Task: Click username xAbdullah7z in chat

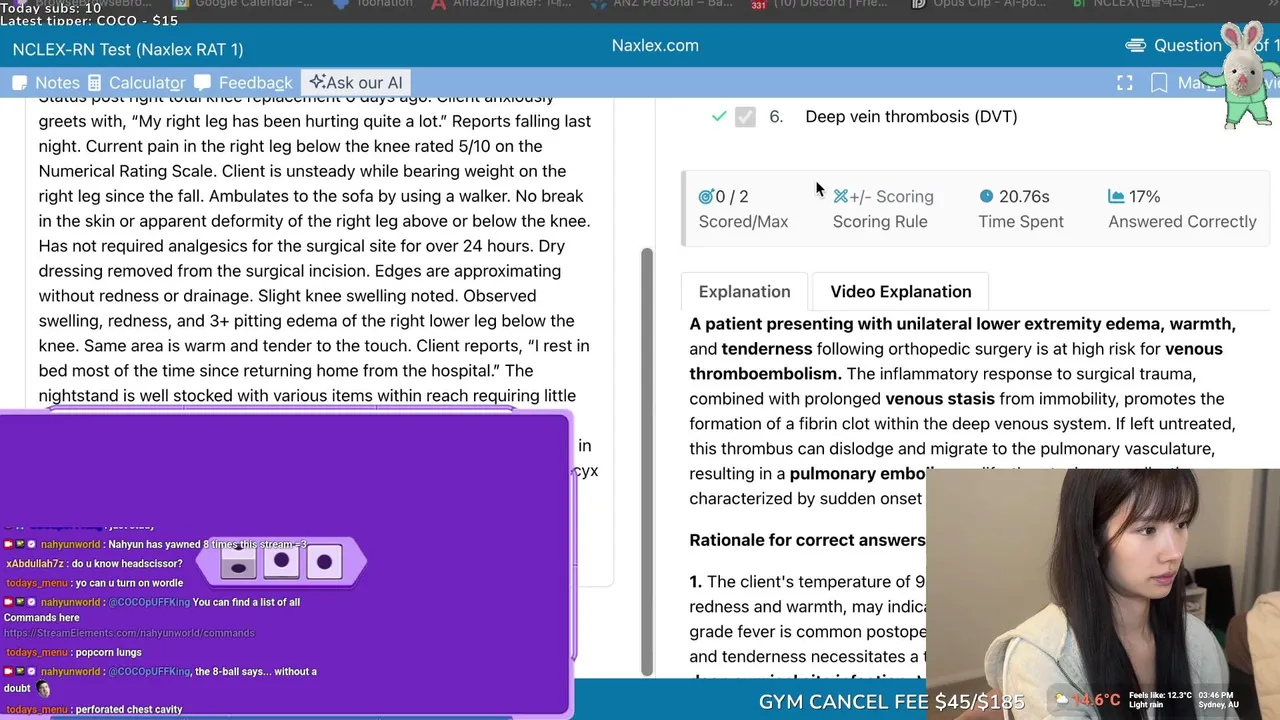Action: pyautogui.click(x=35, y=564)
